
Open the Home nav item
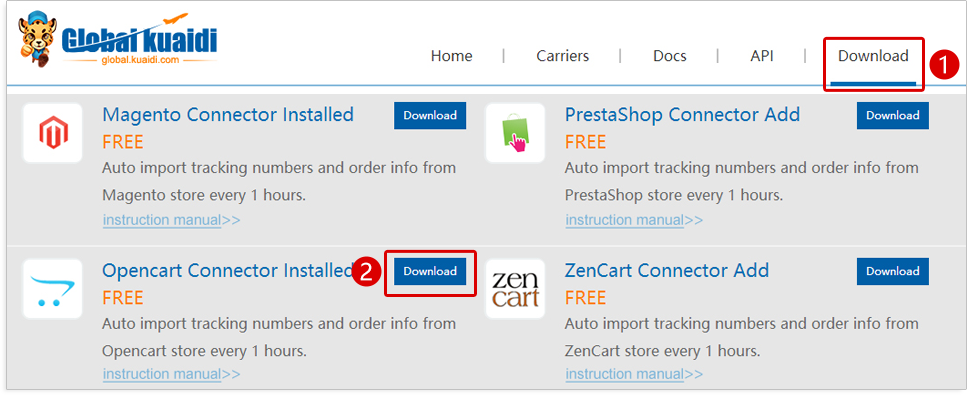tap(451, 56)
